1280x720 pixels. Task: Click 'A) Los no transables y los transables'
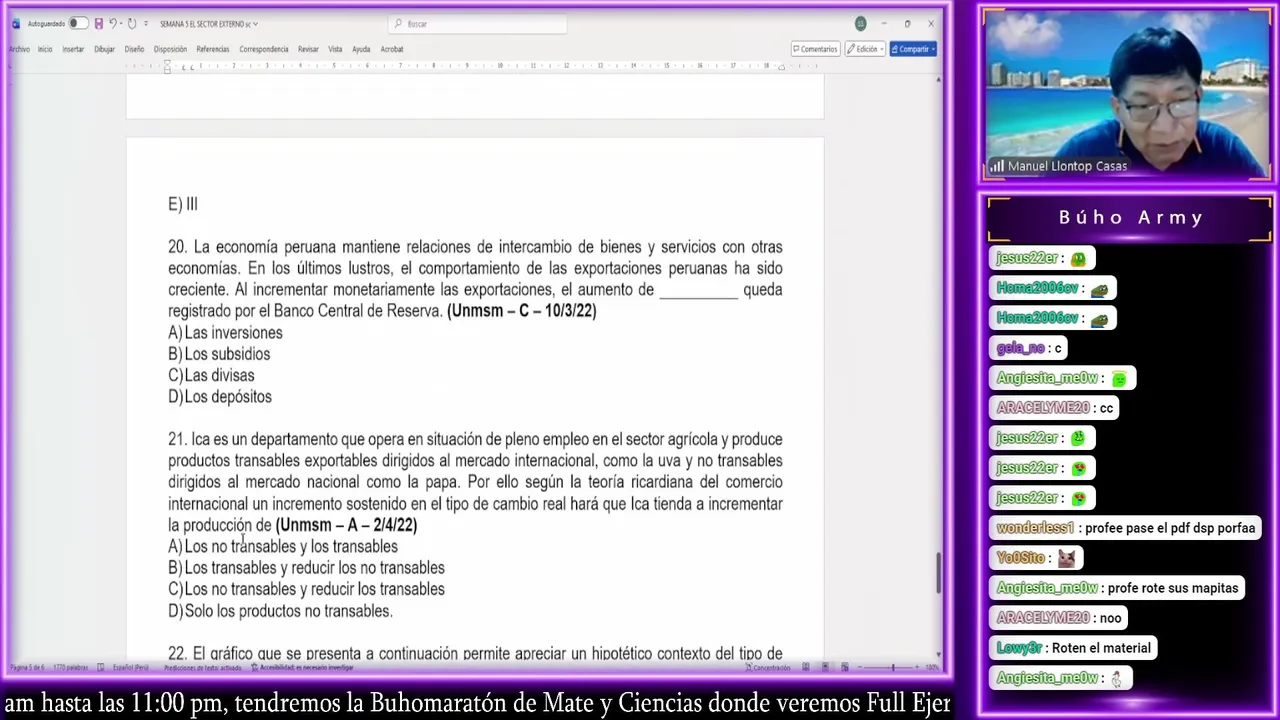pyautogui.click(x=283, y=547)
